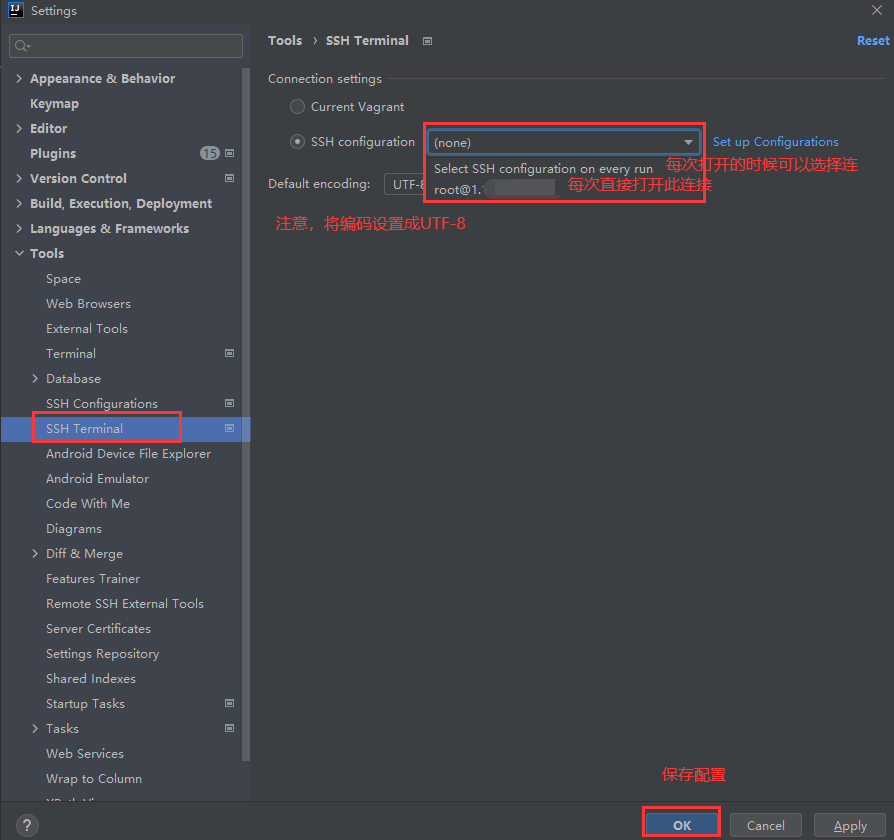Click the IntelliJ logo in the title bar

15,10
